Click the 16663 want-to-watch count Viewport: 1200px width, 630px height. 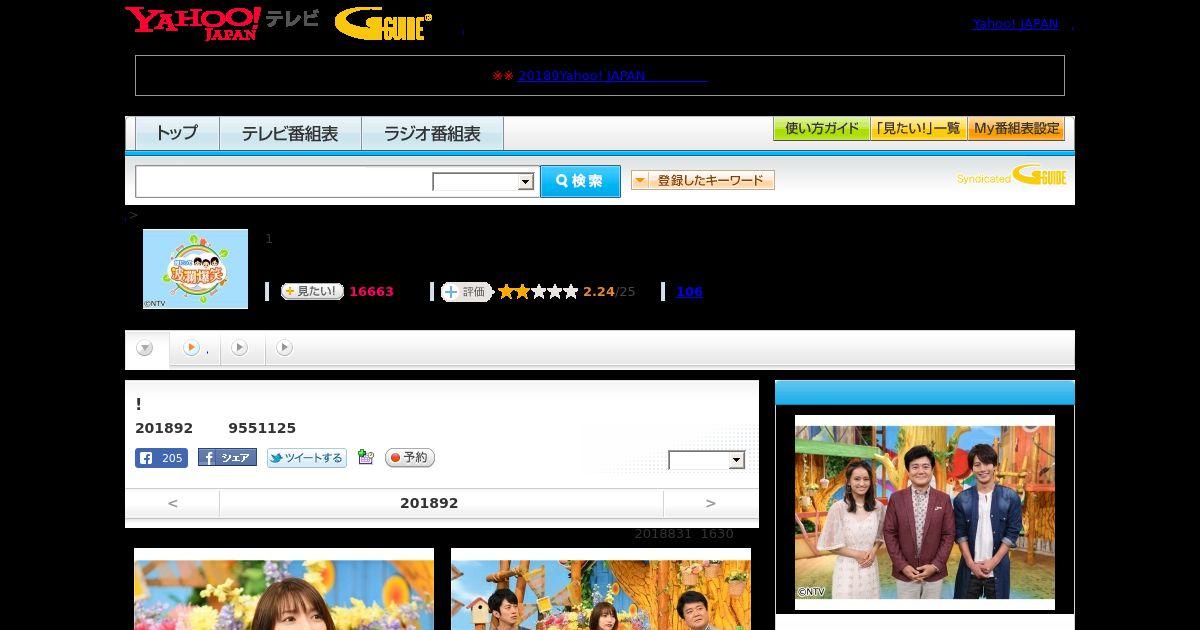[x=371, y=292]
